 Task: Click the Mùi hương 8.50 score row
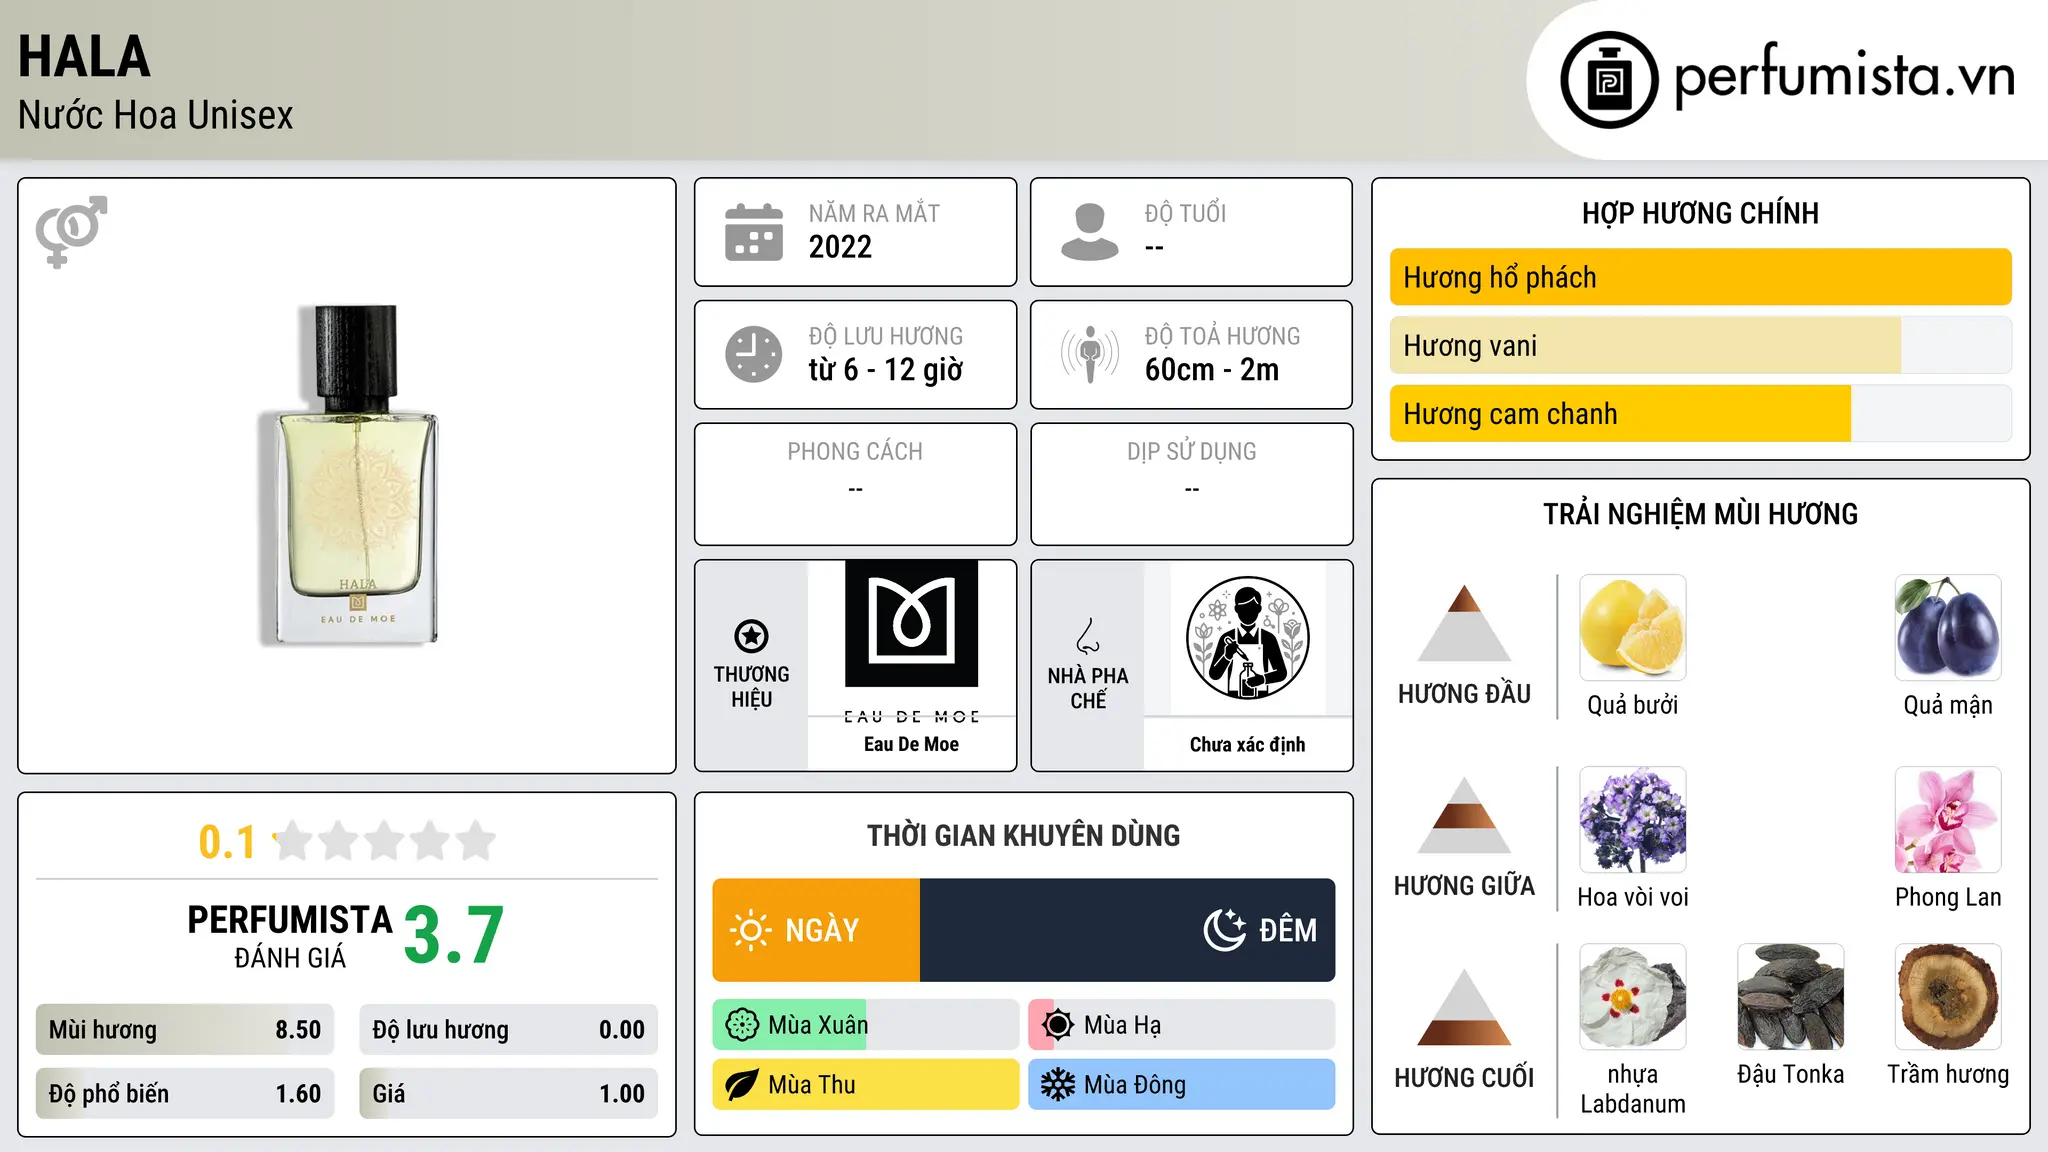pos(185,1030)
